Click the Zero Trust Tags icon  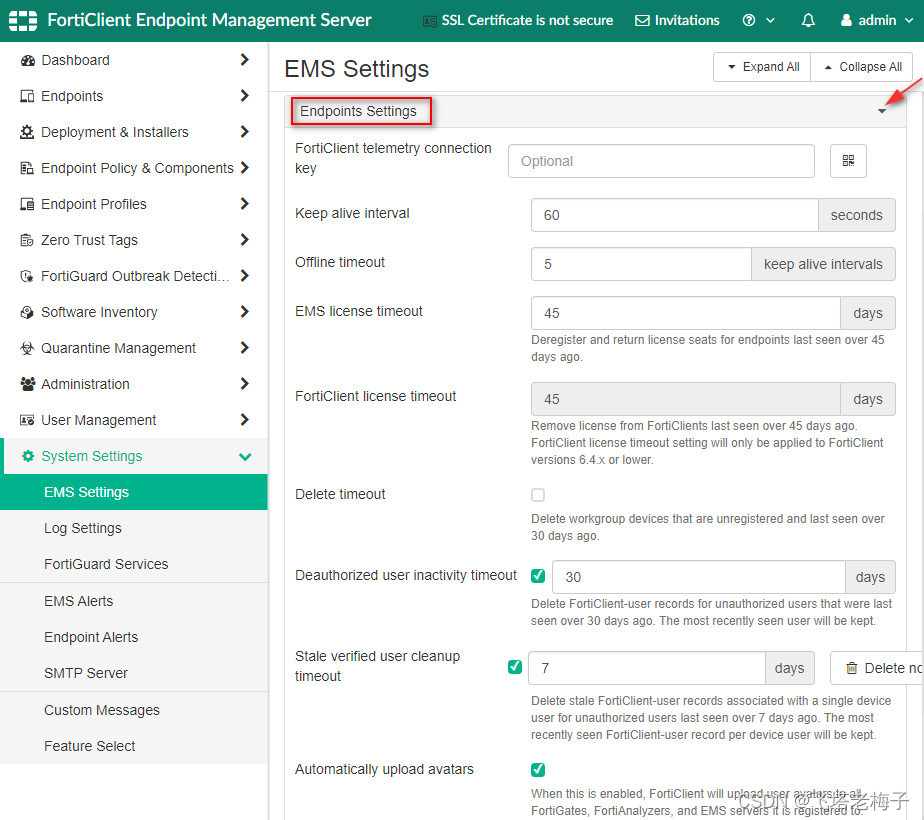pyautogui.click(x=27, y=240)
